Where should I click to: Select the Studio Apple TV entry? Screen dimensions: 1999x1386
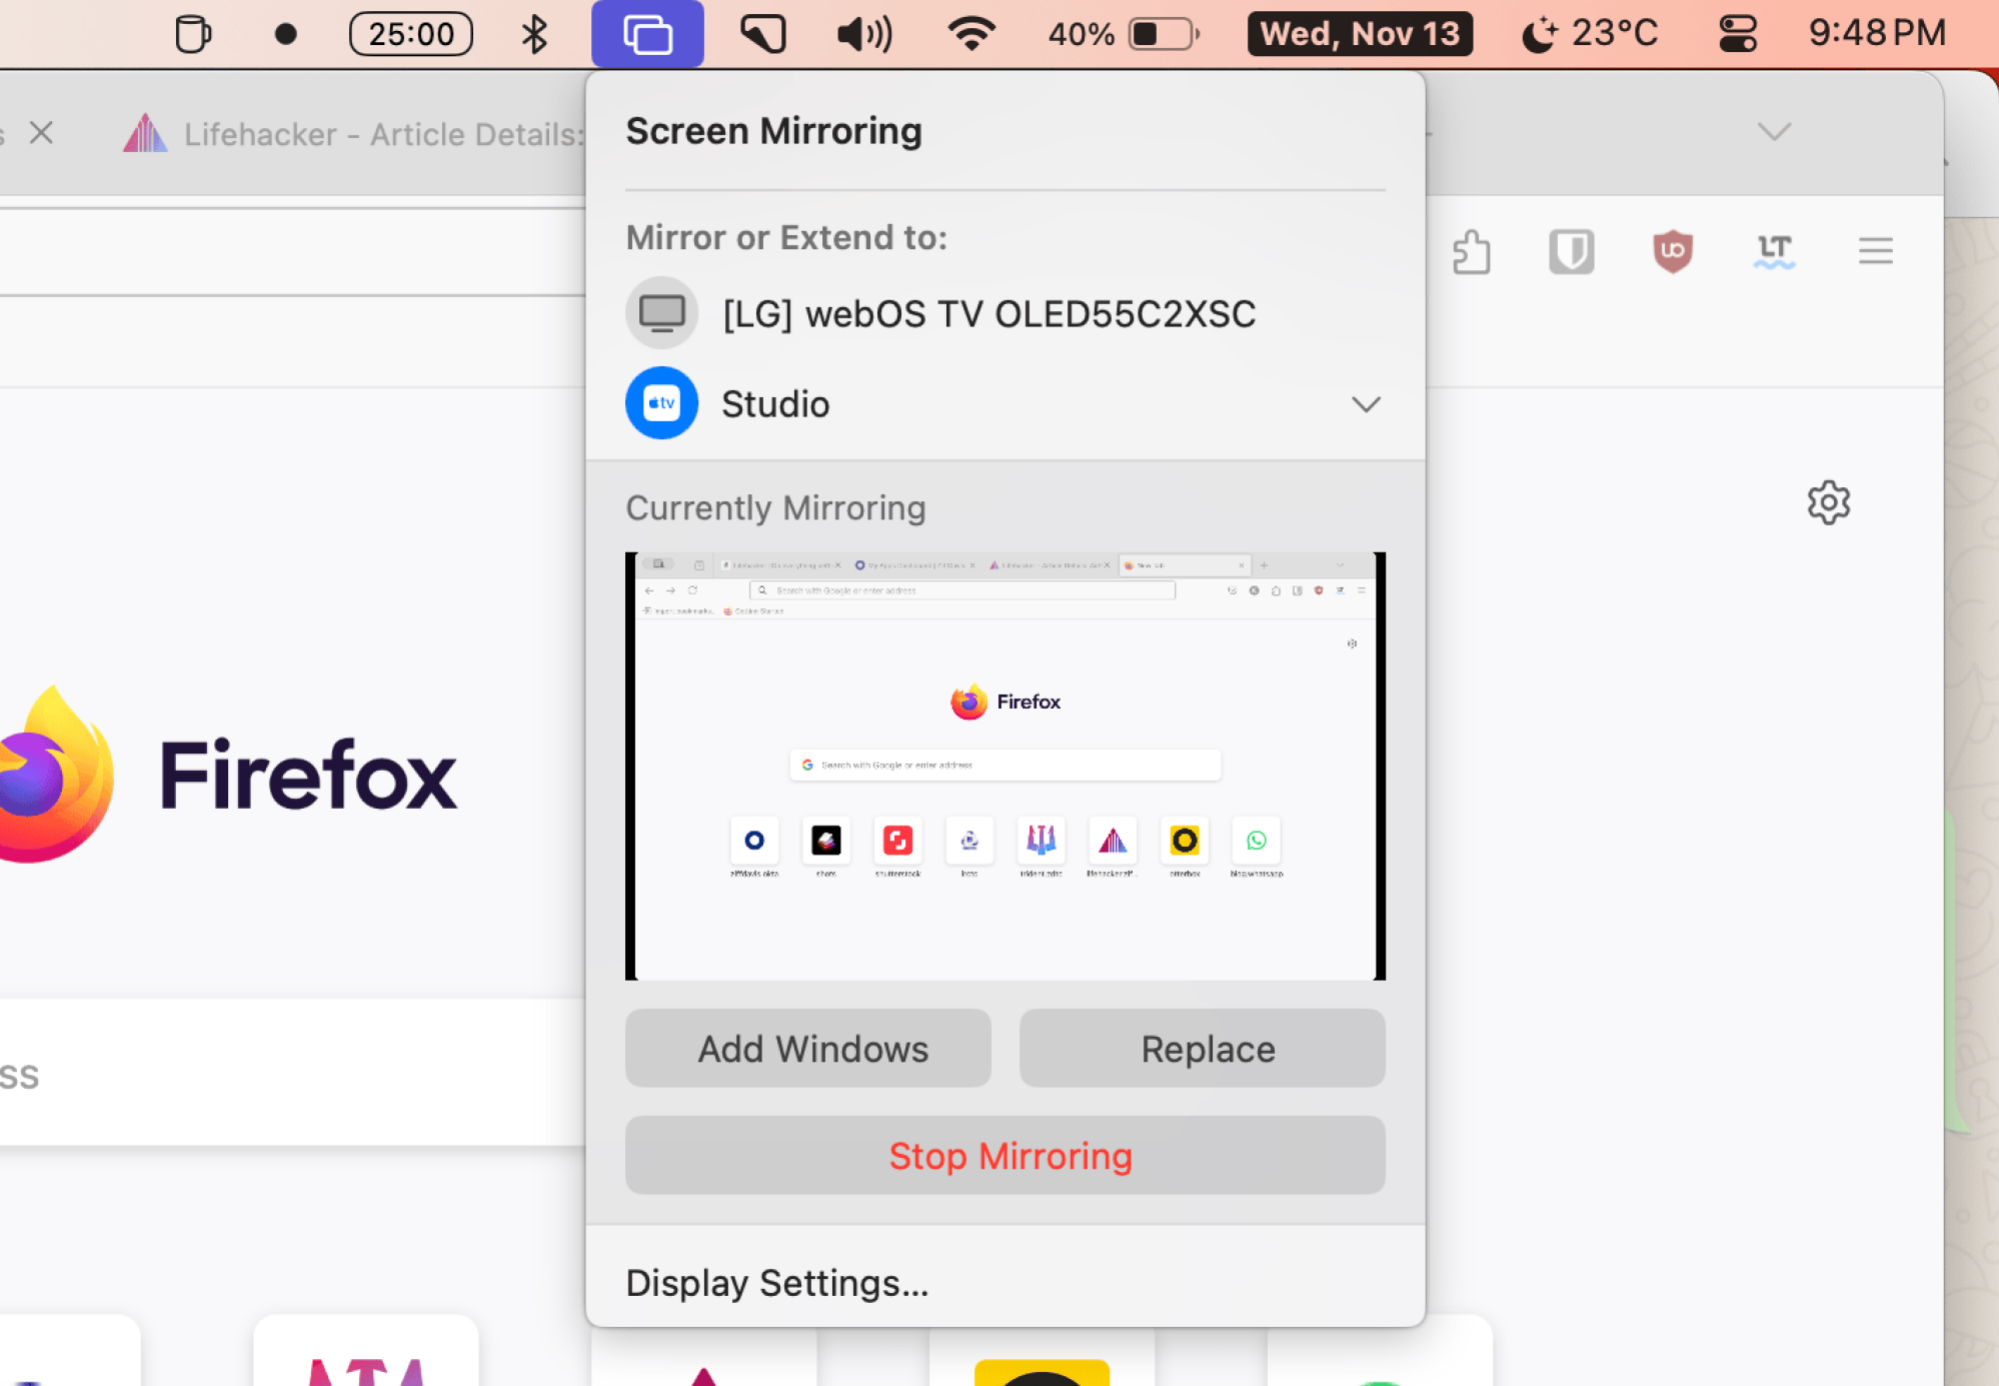tap(1005, 404)
